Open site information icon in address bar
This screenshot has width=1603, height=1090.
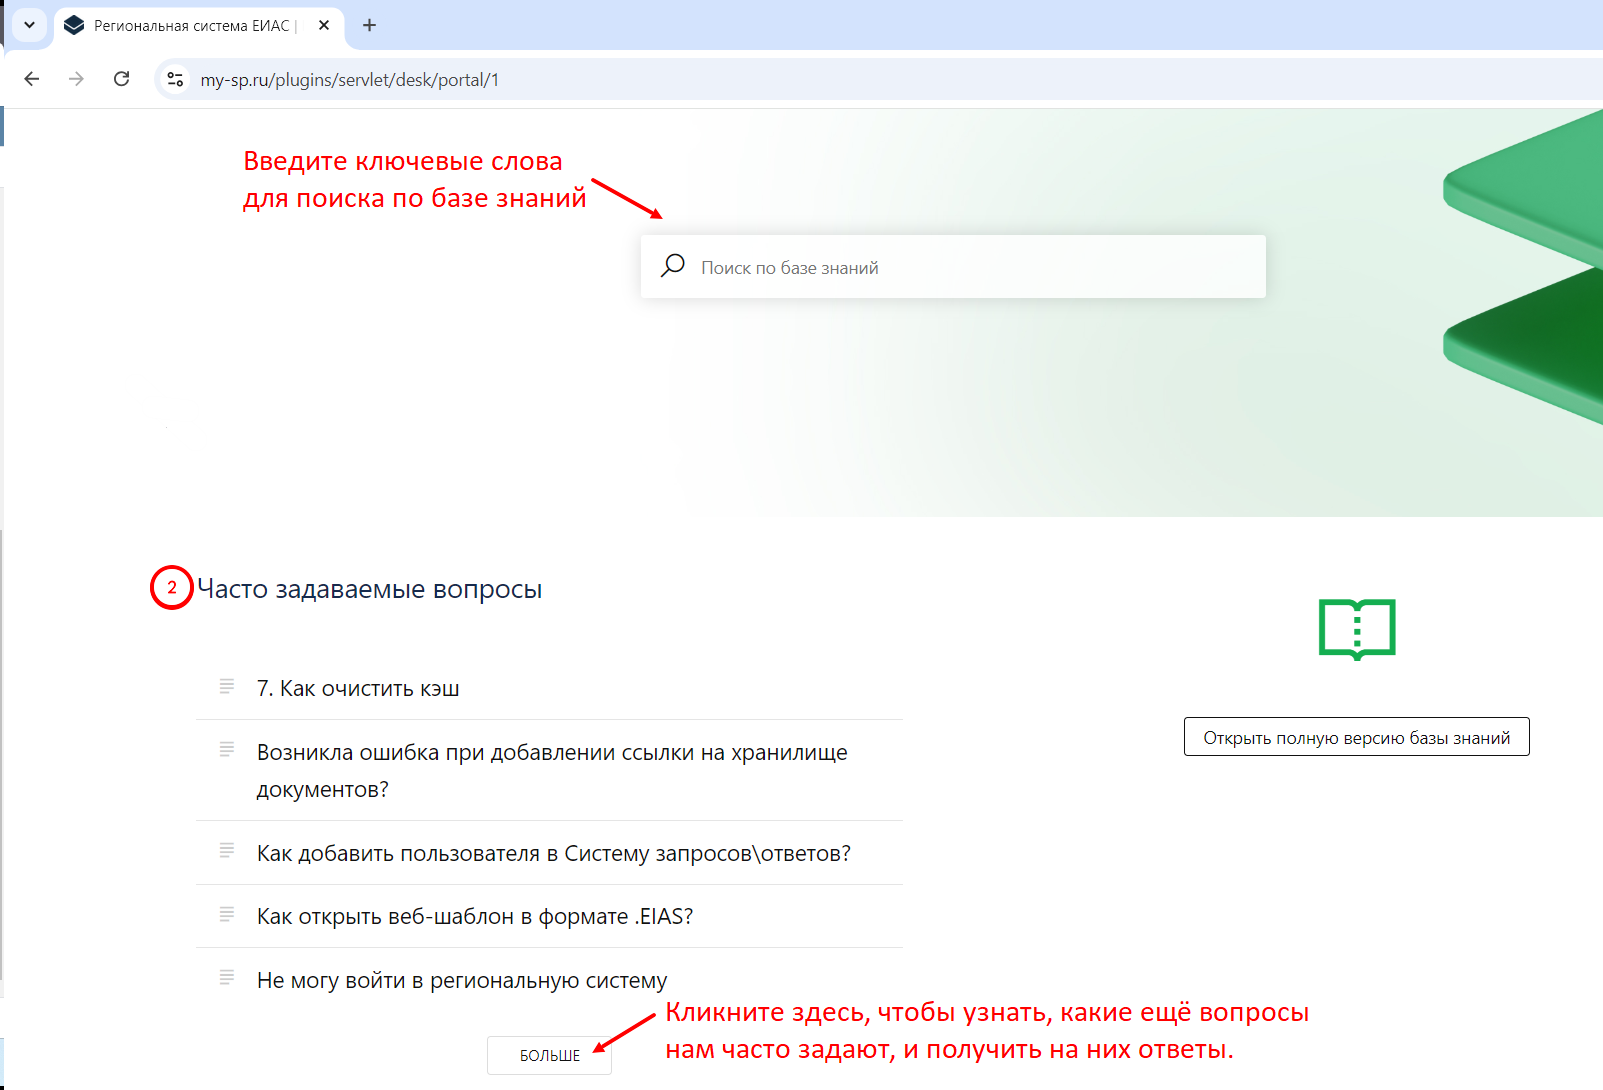[x=175, y=79]
